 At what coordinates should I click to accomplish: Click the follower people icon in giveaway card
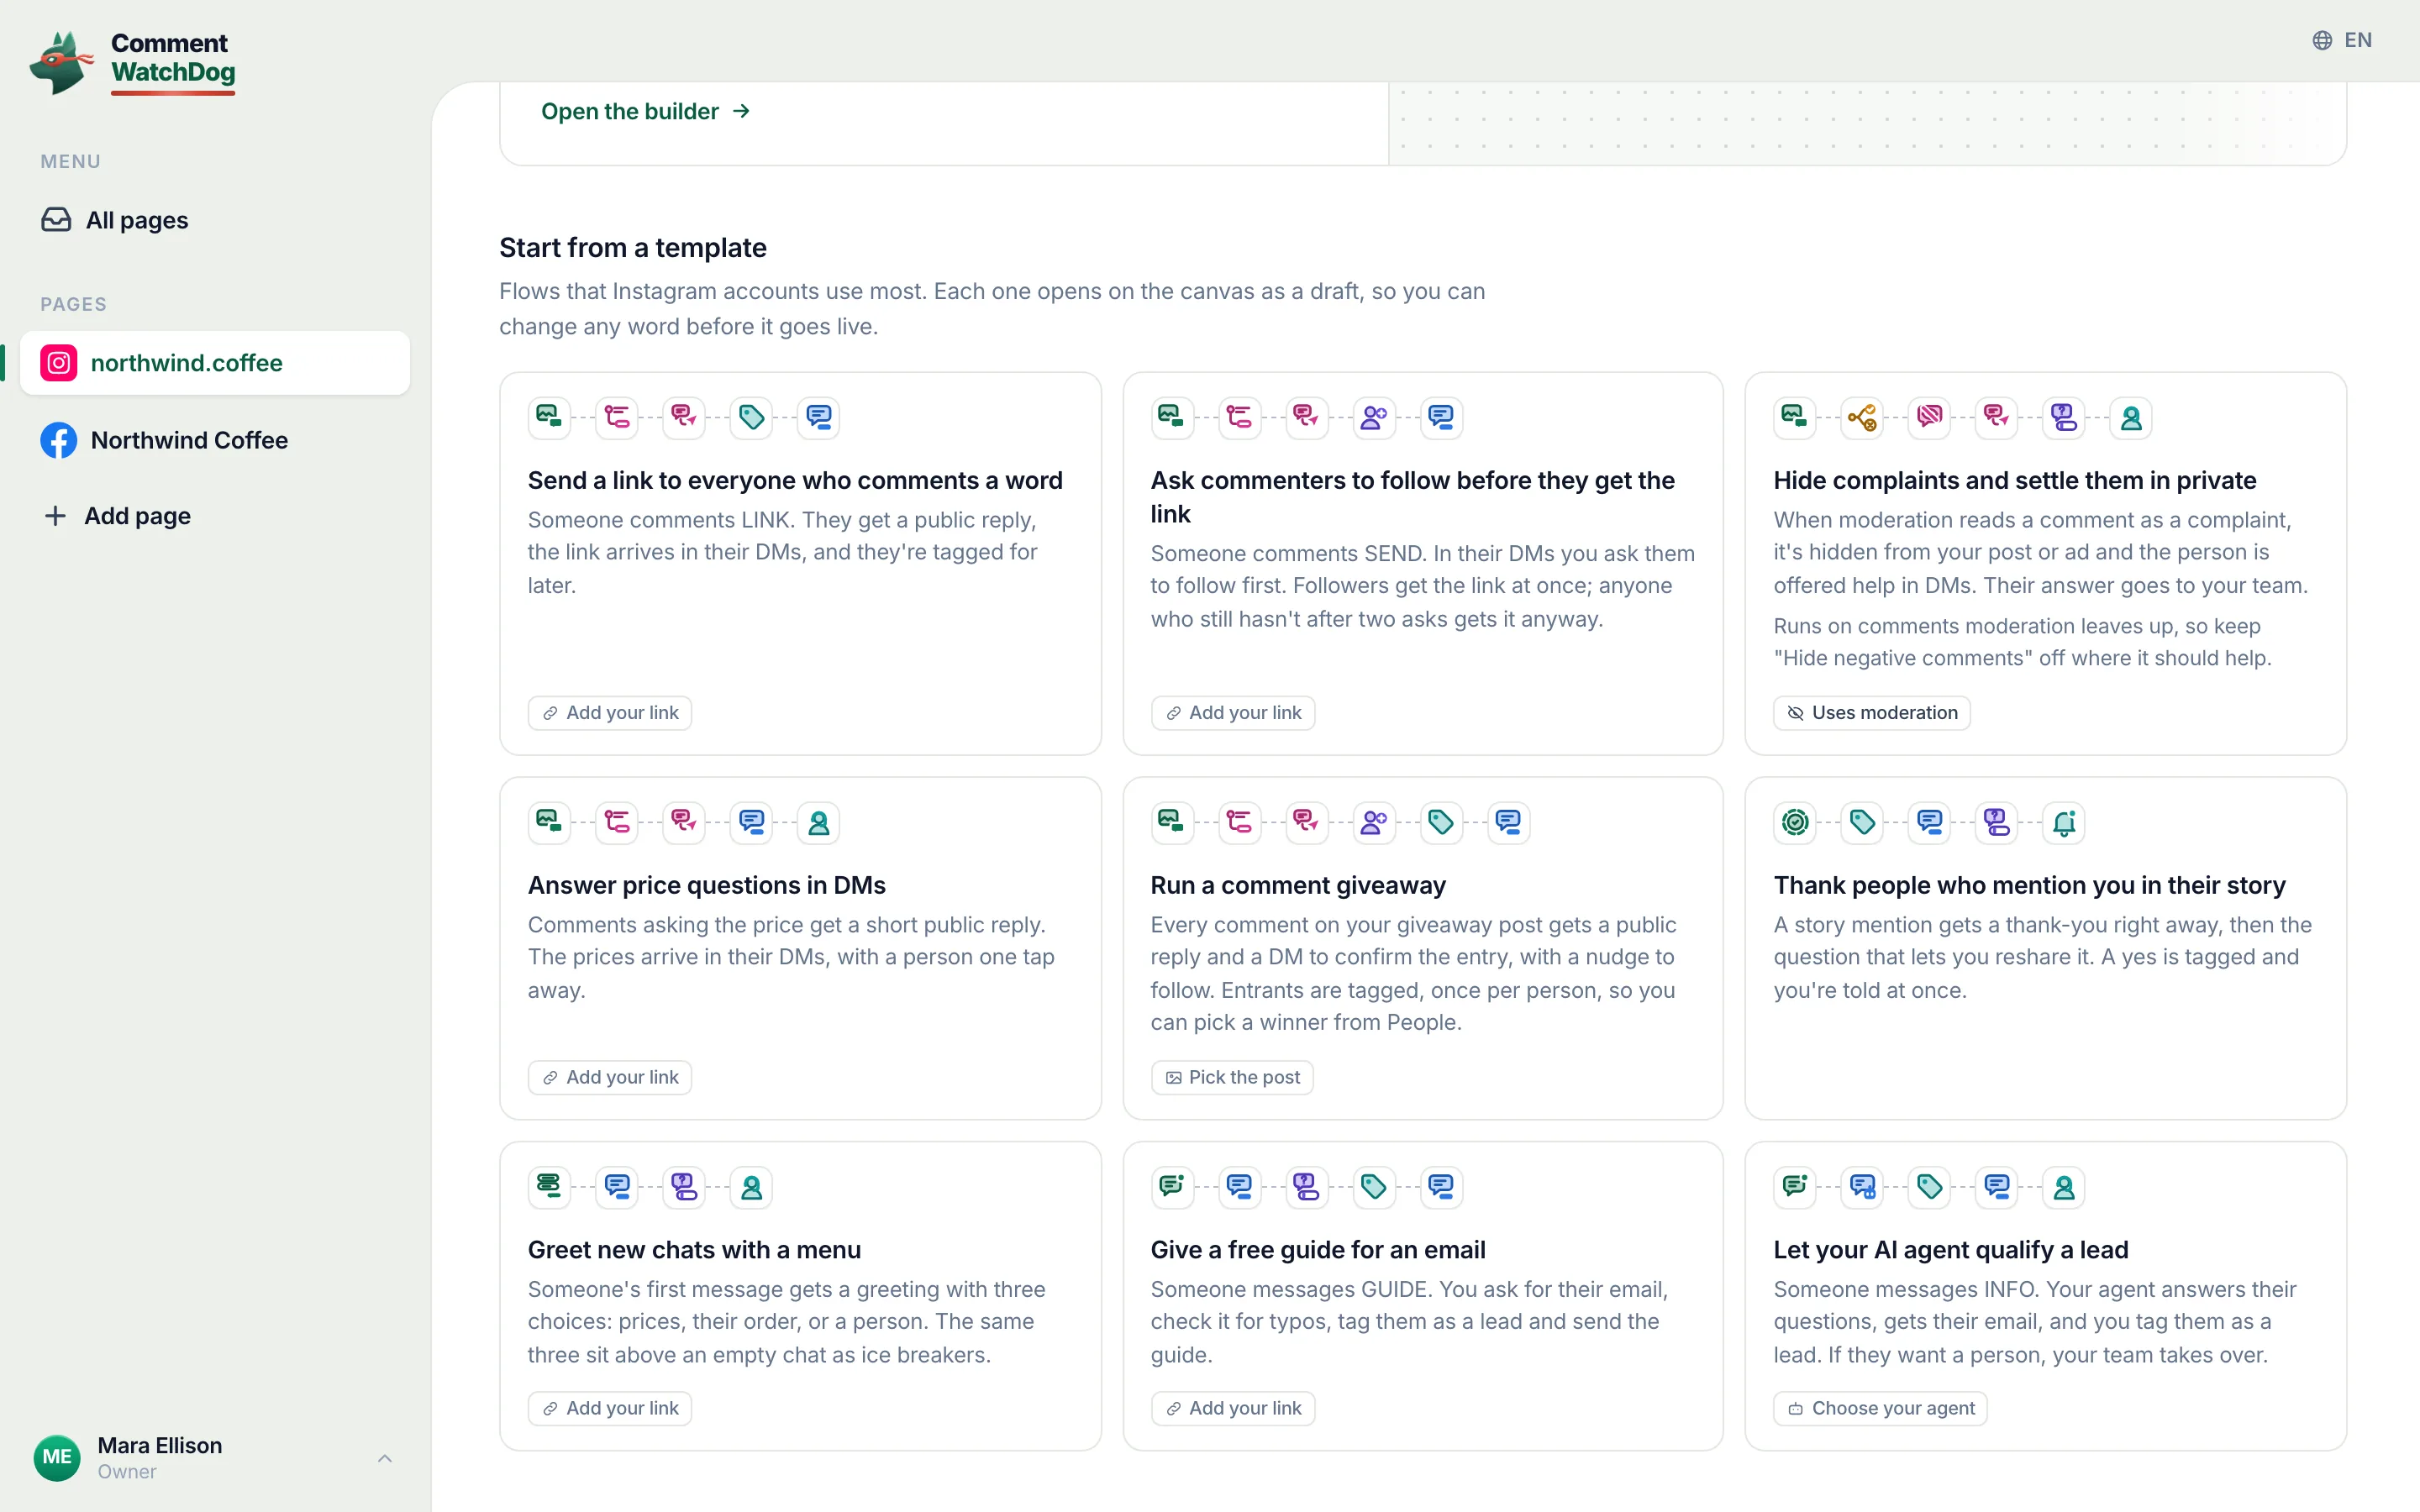point(1374,822)
